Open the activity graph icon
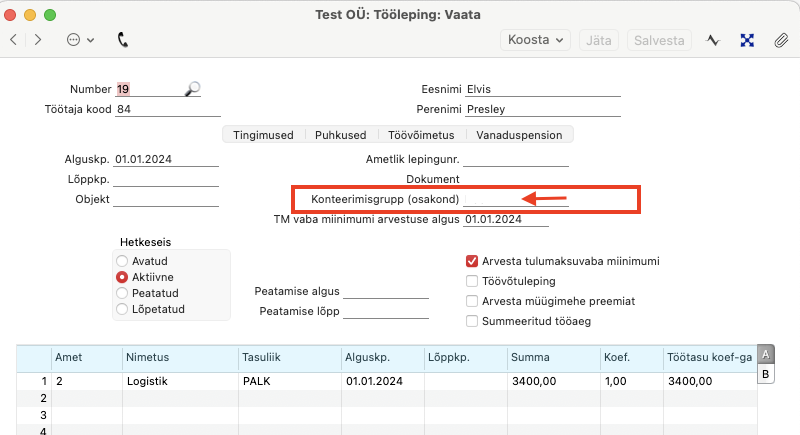Viewport: 800px width, 435px height. pyautogui.click(x=713, y=40)
